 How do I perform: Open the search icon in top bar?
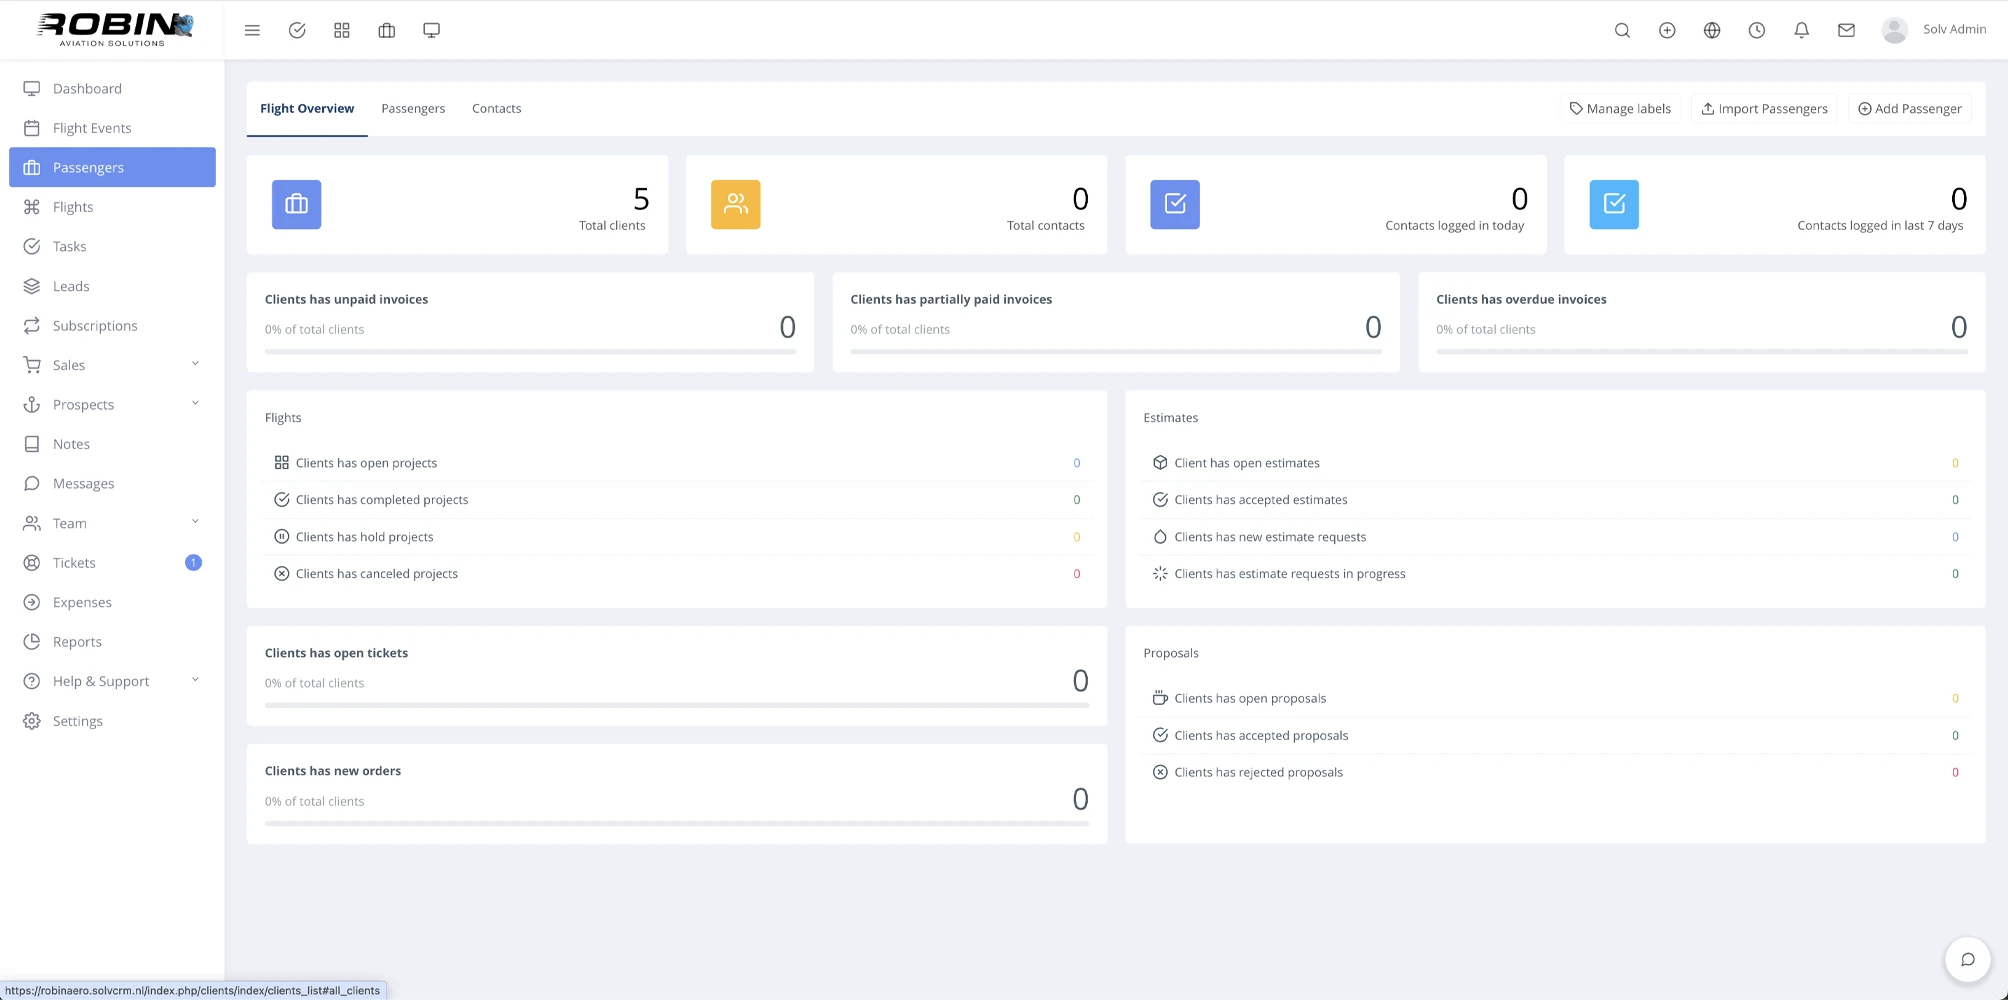(x=1622, y=30)
